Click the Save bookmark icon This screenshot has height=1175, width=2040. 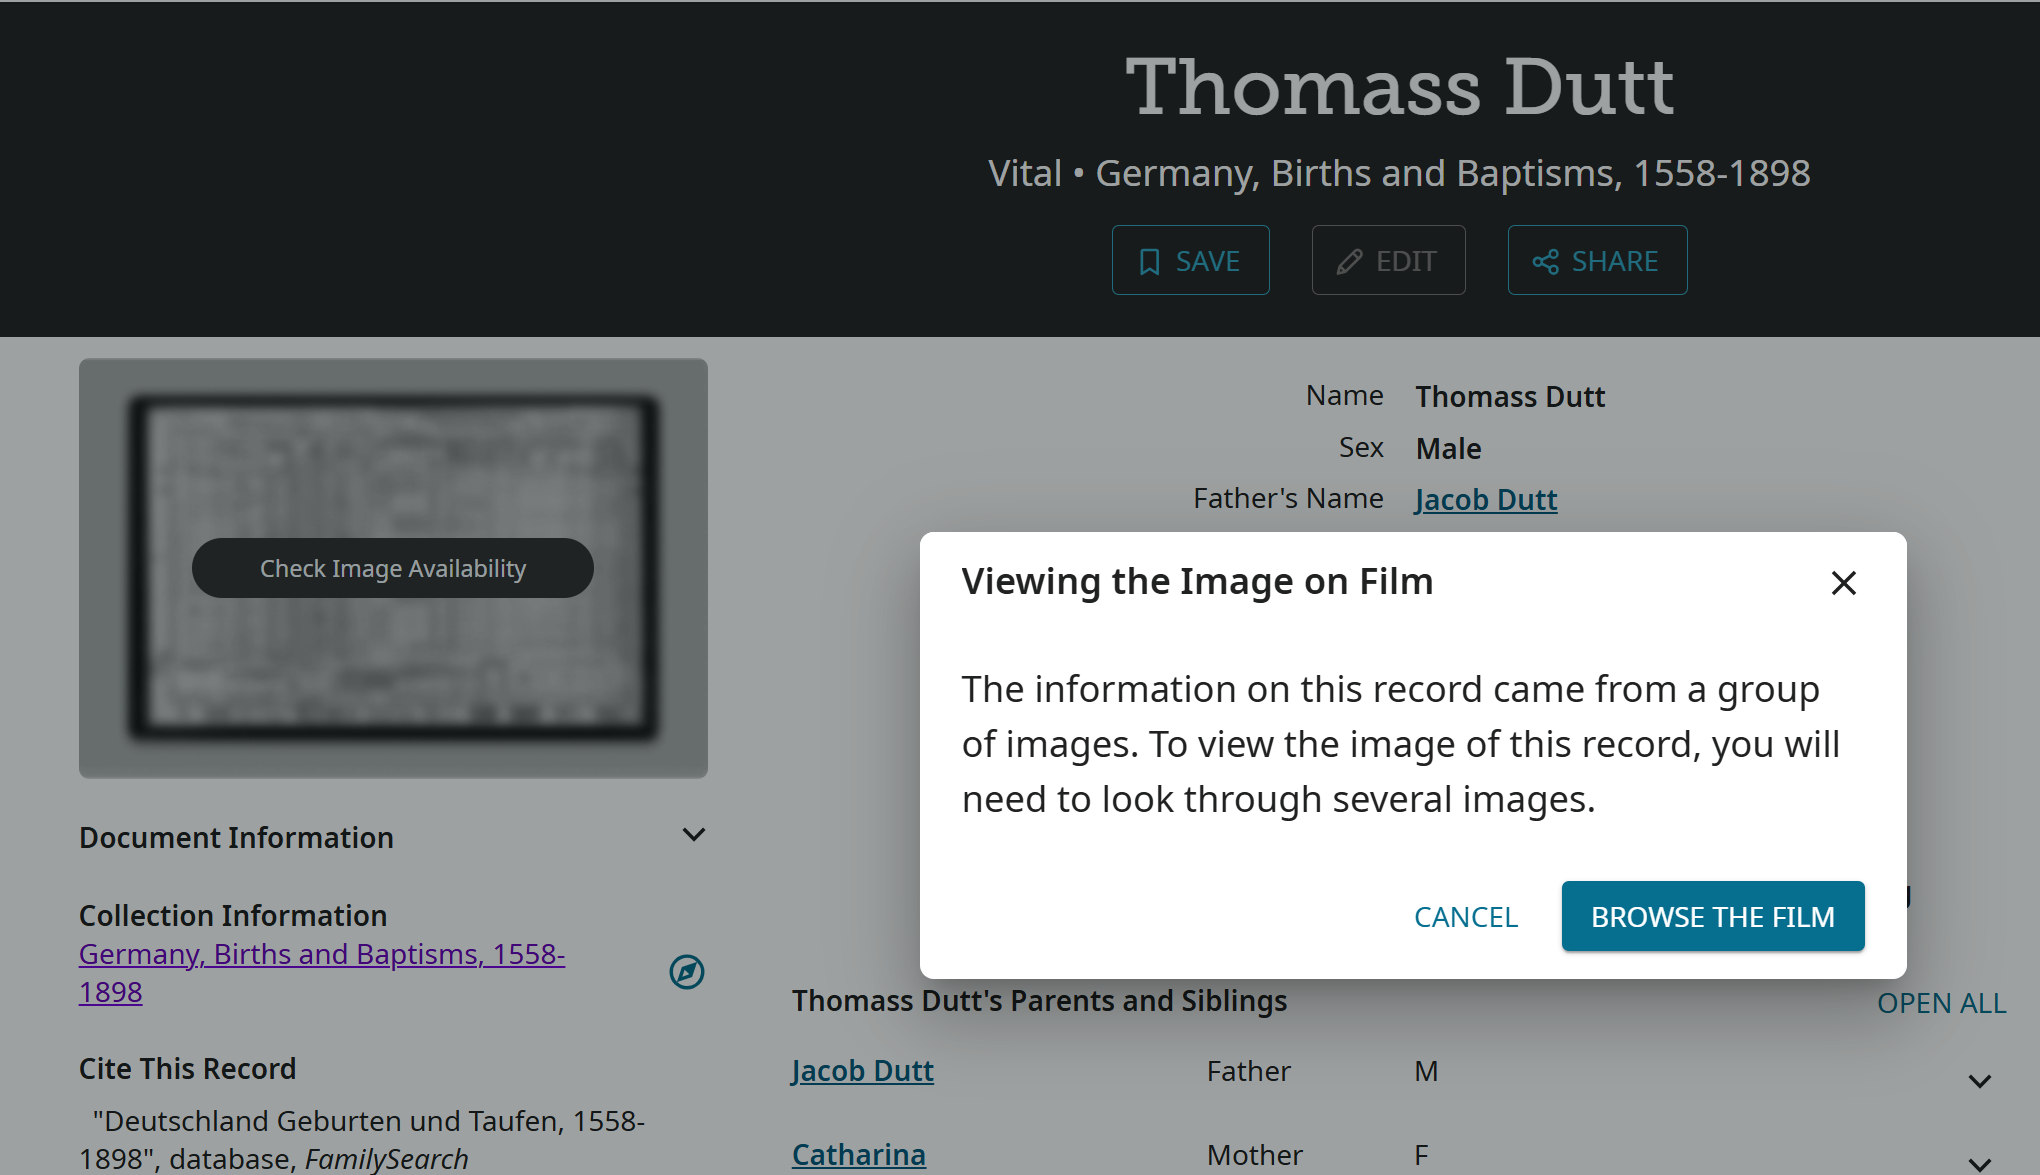click(x=1149, y=262)
